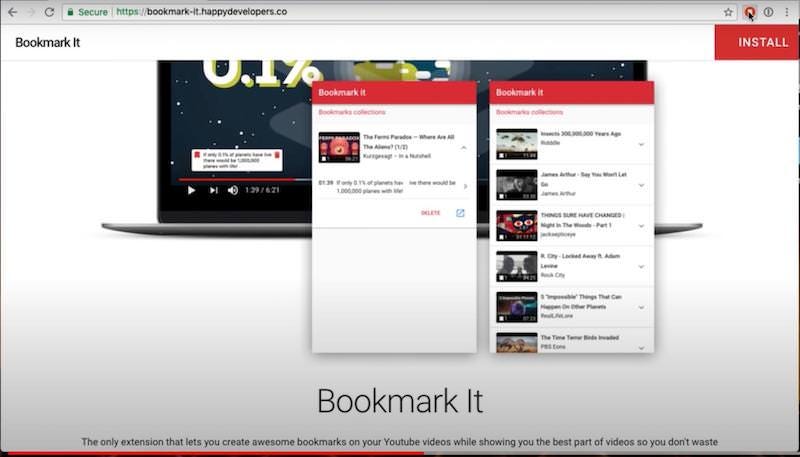The image size is (800, 457).
Task: Expand the Time Terror Birds Invaded entry
Action: pyautogui.click(x=641, y=348)
